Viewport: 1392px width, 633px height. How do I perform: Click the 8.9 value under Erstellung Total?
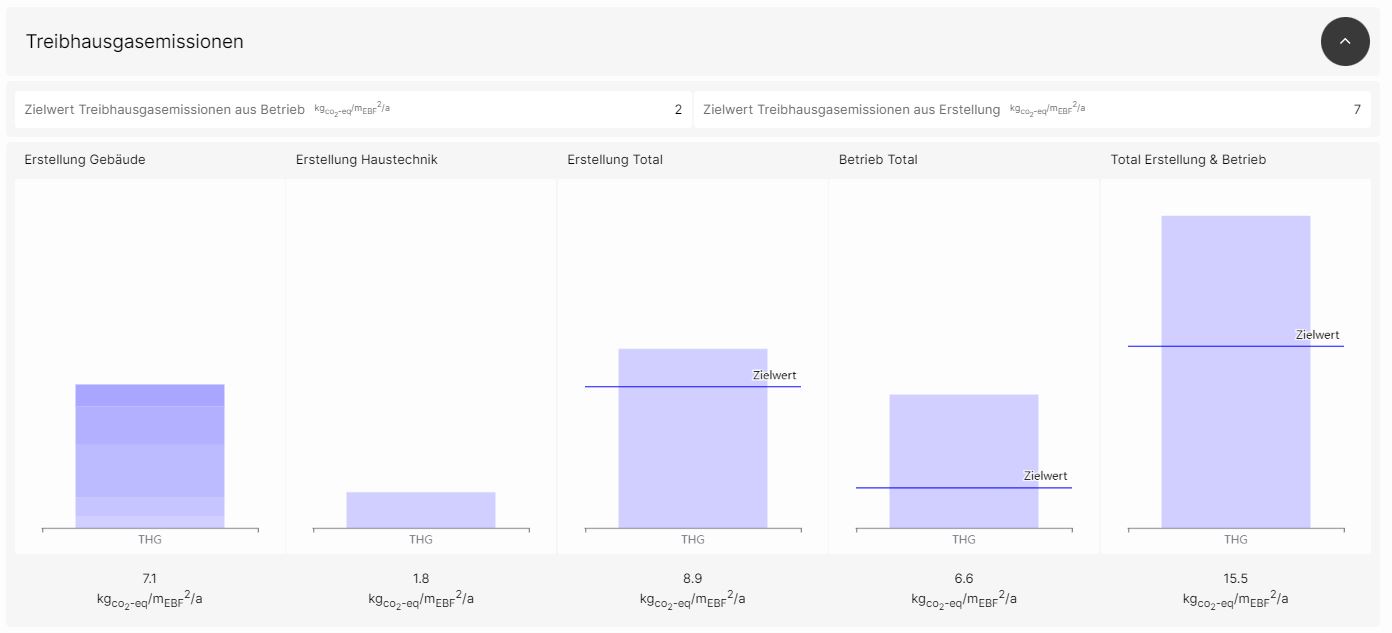point(692,578)
